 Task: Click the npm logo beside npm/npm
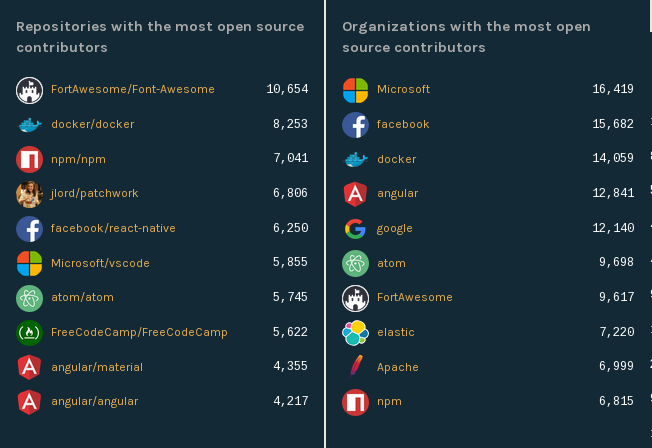tap(29, 159)
